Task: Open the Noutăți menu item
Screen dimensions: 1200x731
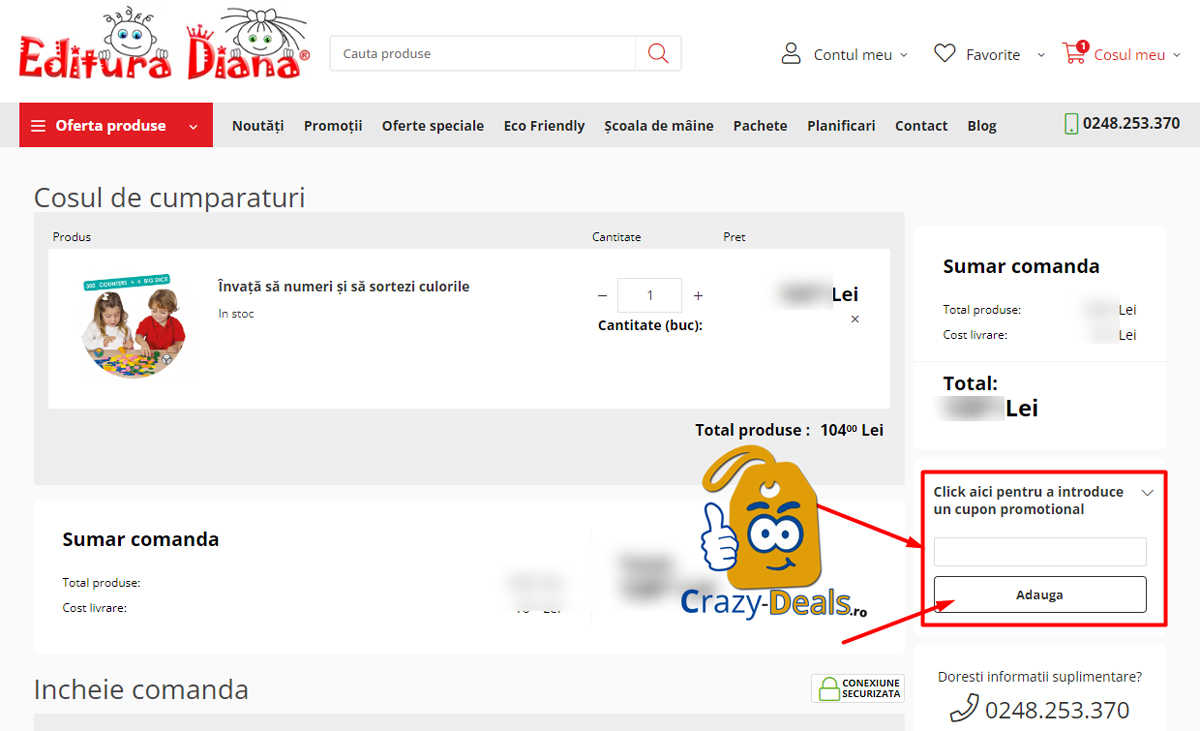Action: tap(258, 126)
